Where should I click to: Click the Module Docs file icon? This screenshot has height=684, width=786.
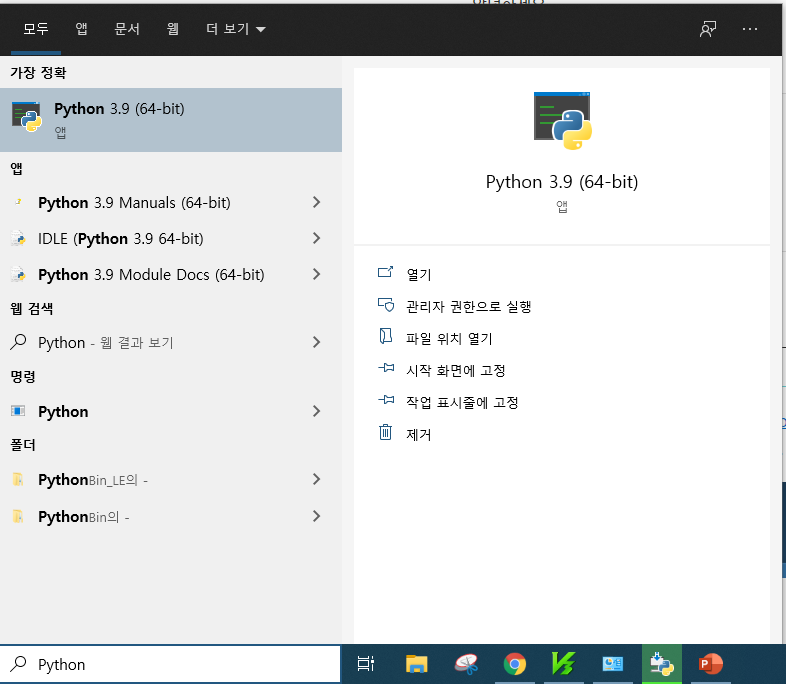point(18,275)
